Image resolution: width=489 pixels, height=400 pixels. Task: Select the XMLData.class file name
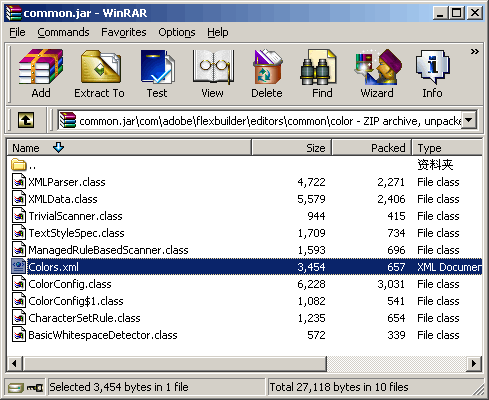click(x=63, y=199)
